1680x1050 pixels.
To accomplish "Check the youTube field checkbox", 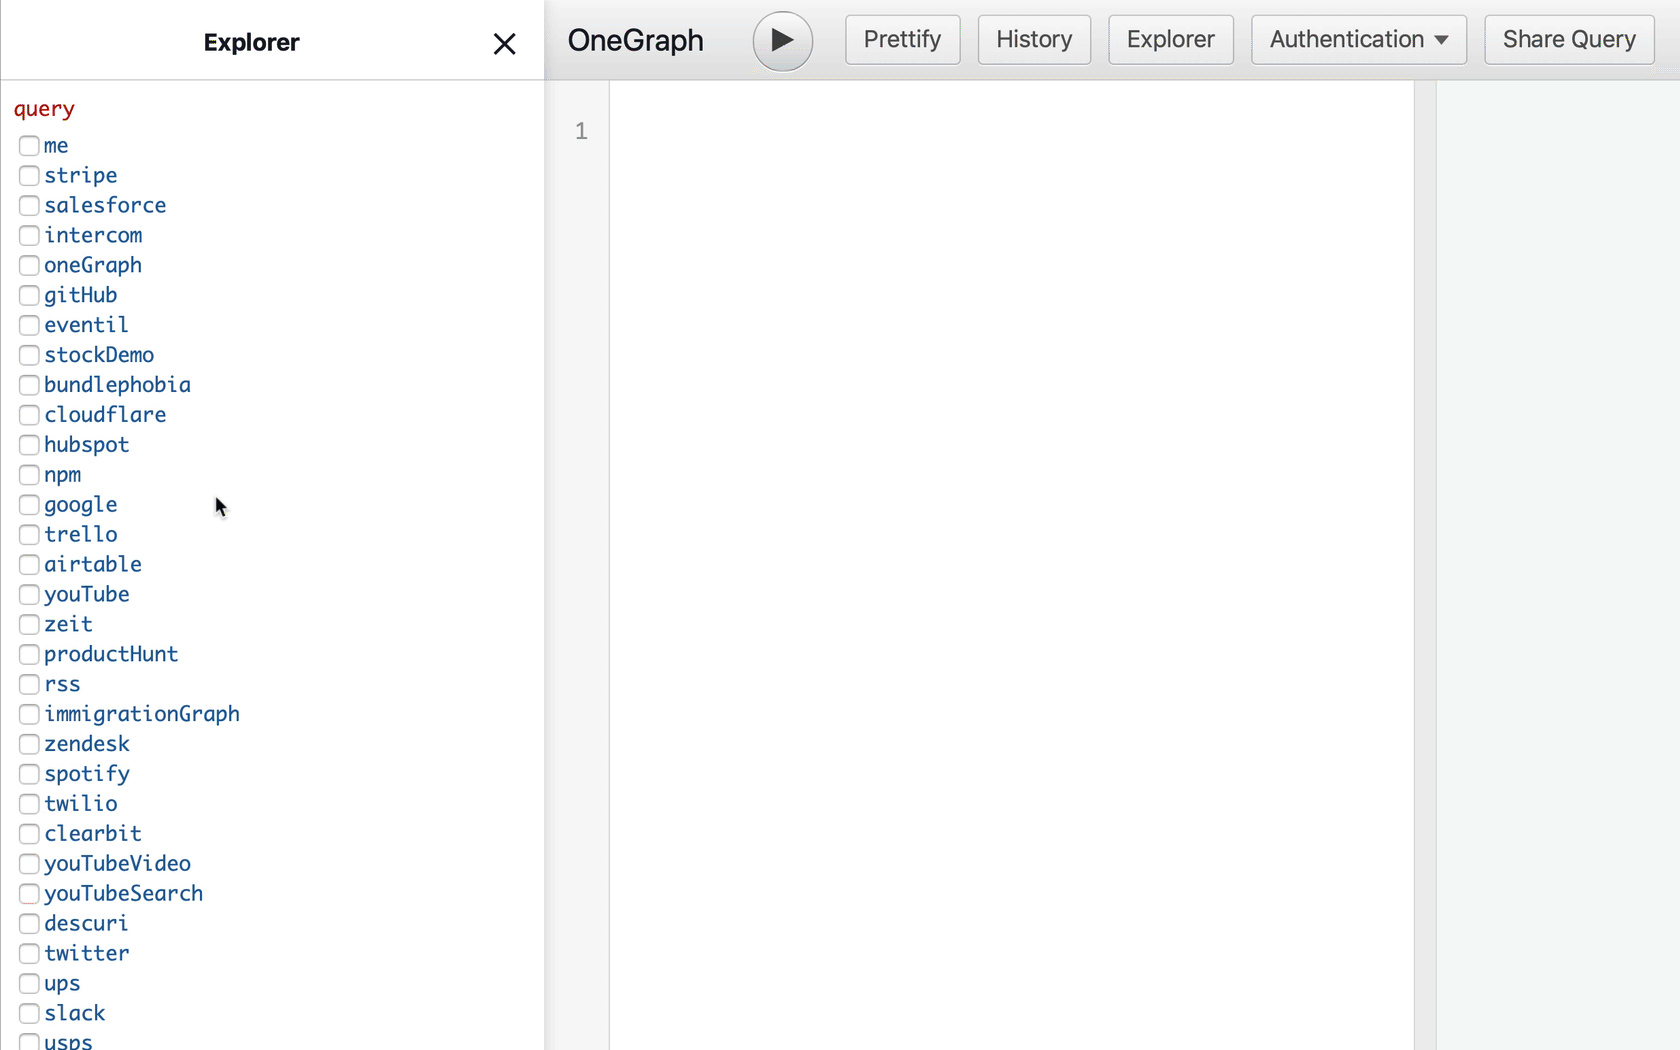I will (x=29, y=595).
